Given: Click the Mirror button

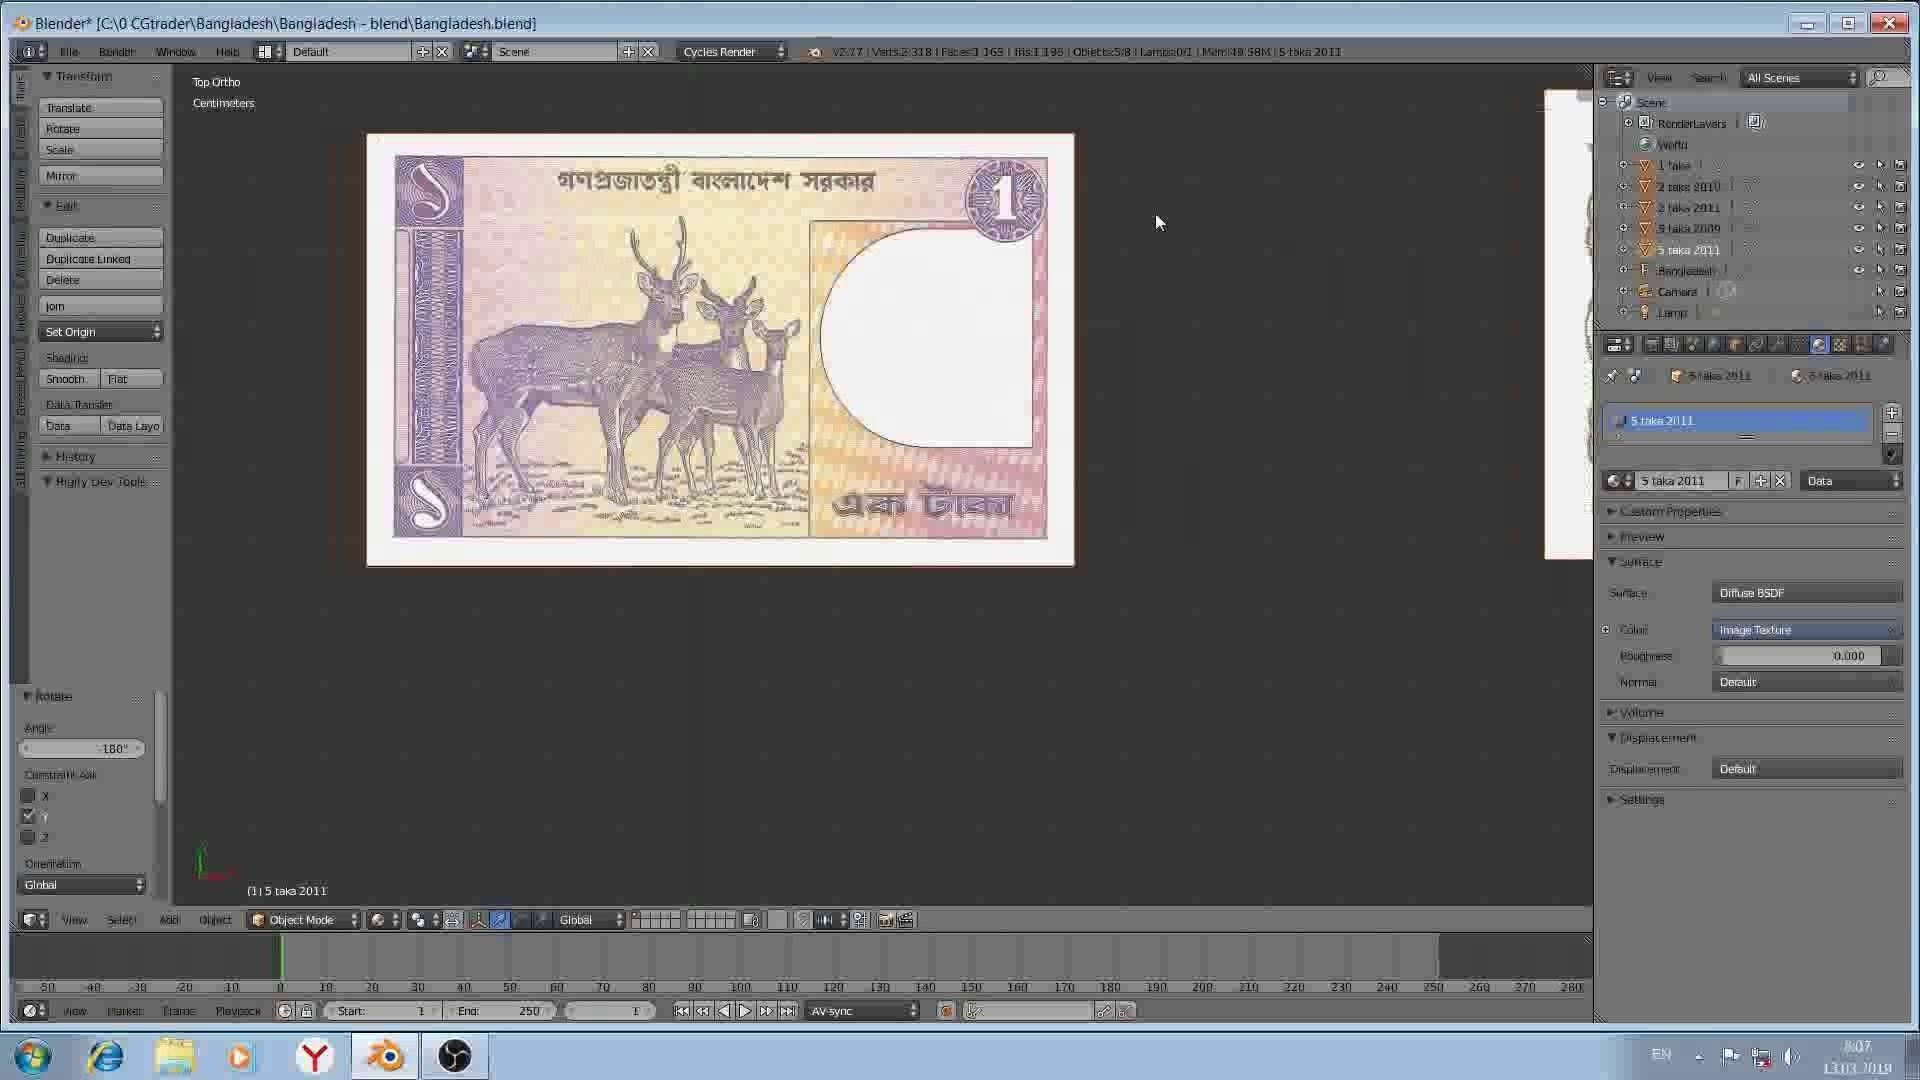Looking at the screenshot, I should pos(101,176).
